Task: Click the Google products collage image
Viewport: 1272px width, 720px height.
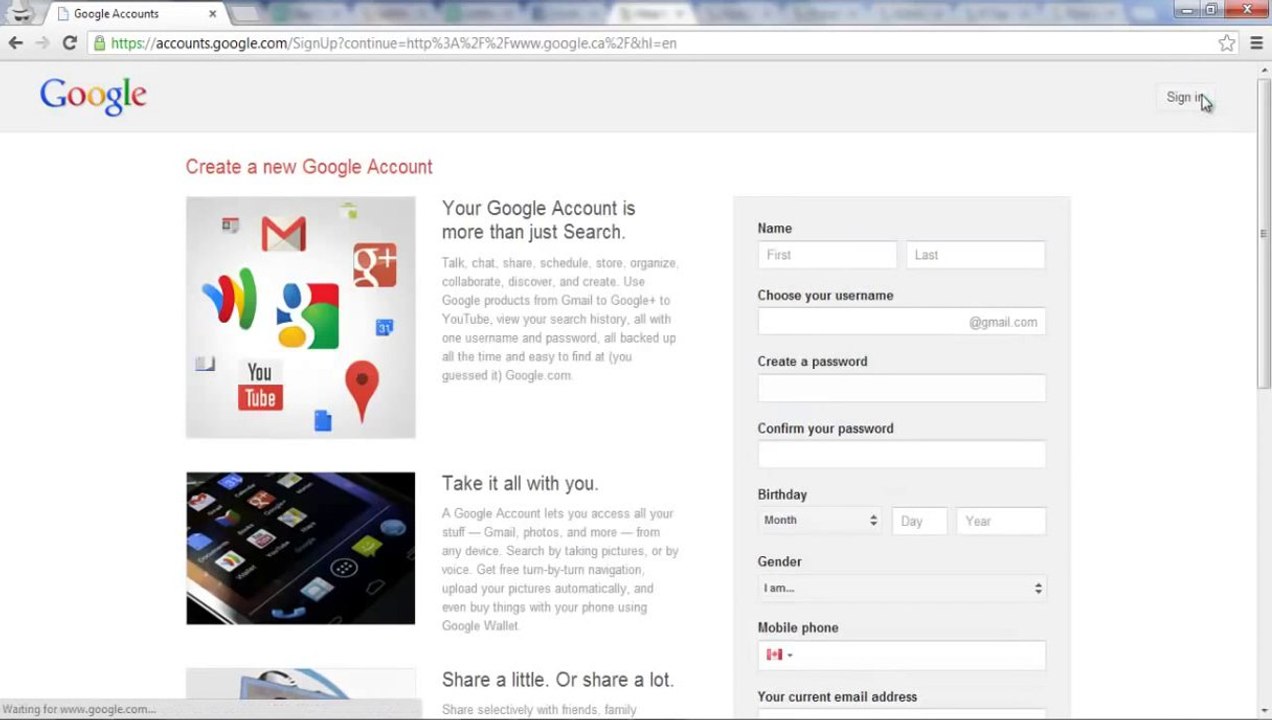Action: coord(300,317)
